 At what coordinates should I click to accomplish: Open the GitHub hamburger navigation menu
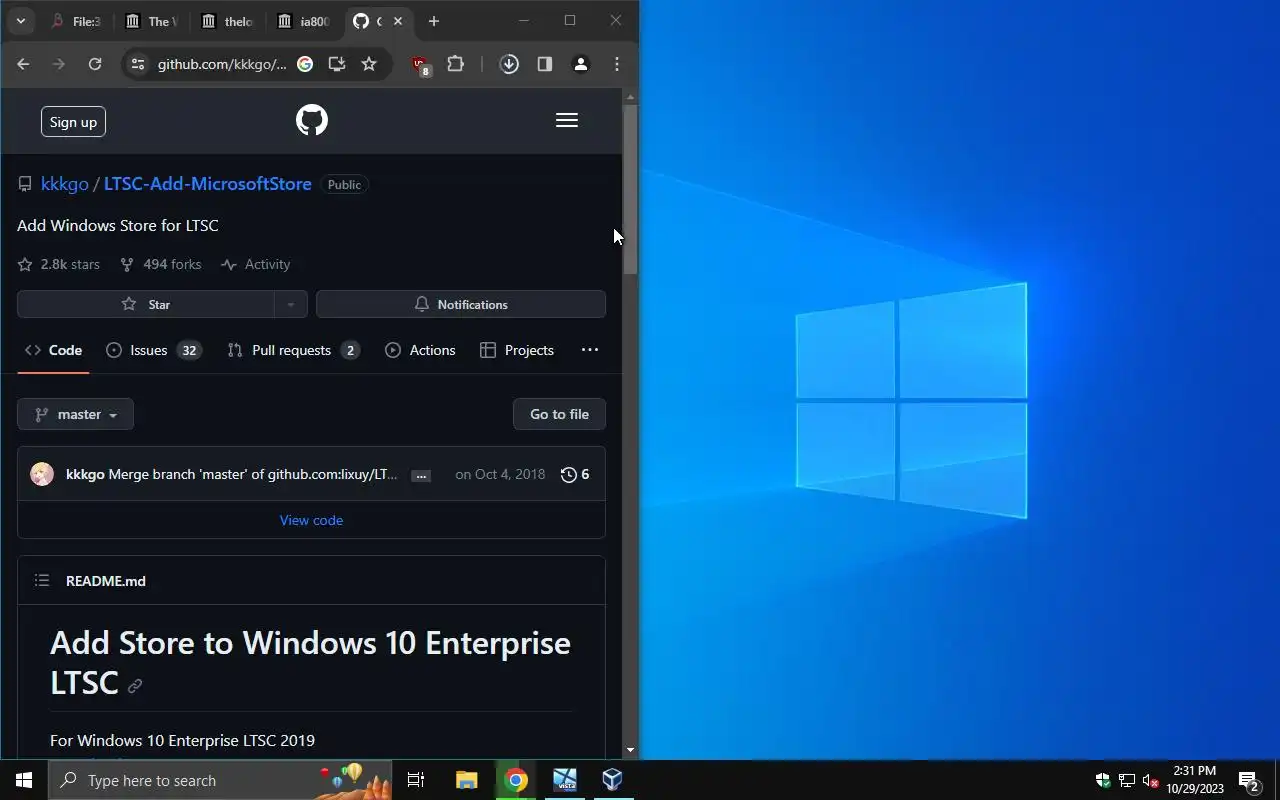click(567, 121)
